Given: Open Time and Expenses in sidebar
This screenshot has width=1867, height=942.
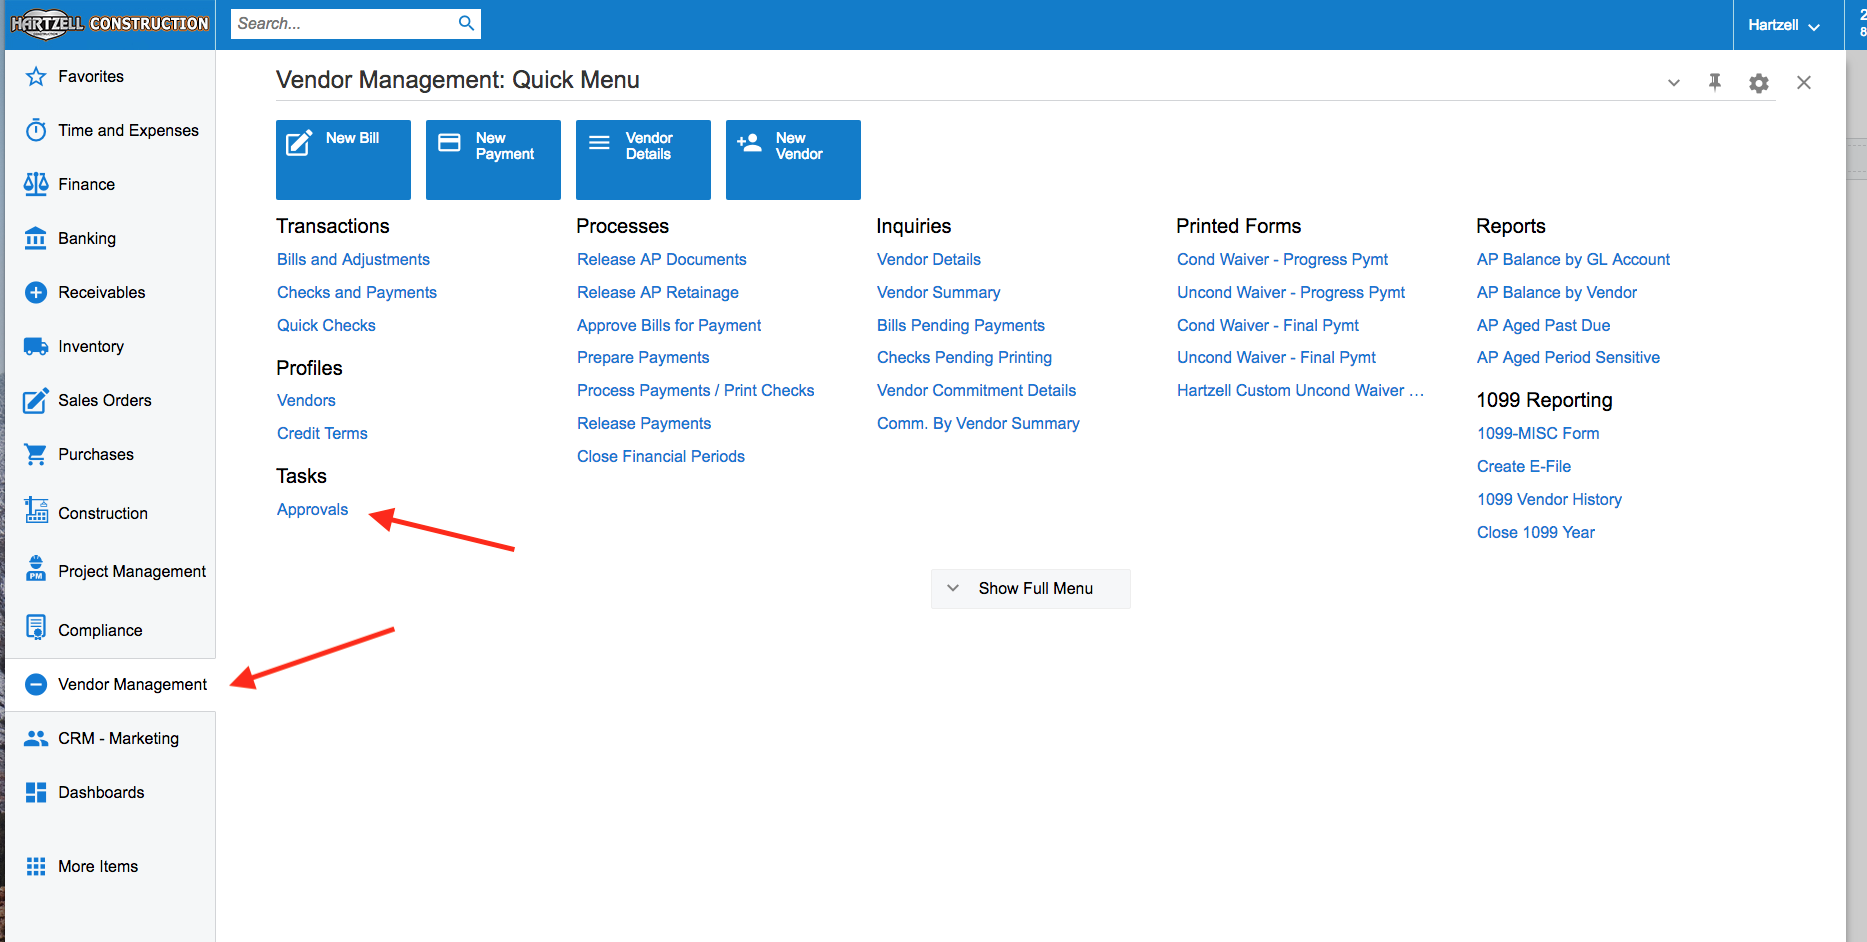Looking at the screenshot, I should [128, 130].
